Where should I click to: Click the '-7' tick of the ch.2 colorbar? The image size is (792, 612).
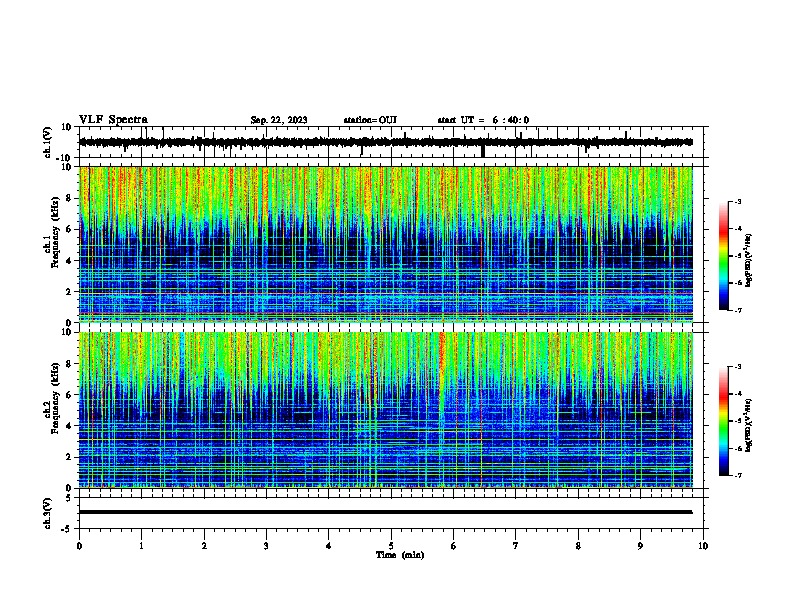737,476
